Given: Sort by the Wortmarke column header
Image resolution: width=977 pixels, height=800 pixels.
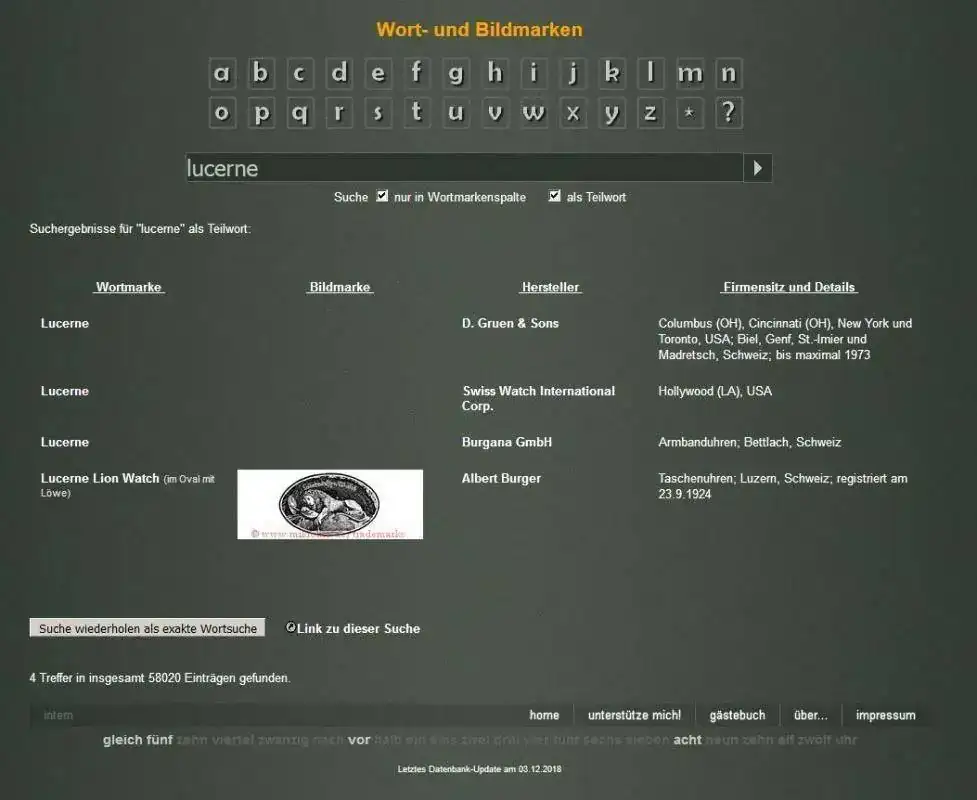Looking at the screenshot, I should pyautogui.click(x=129, y=287).
